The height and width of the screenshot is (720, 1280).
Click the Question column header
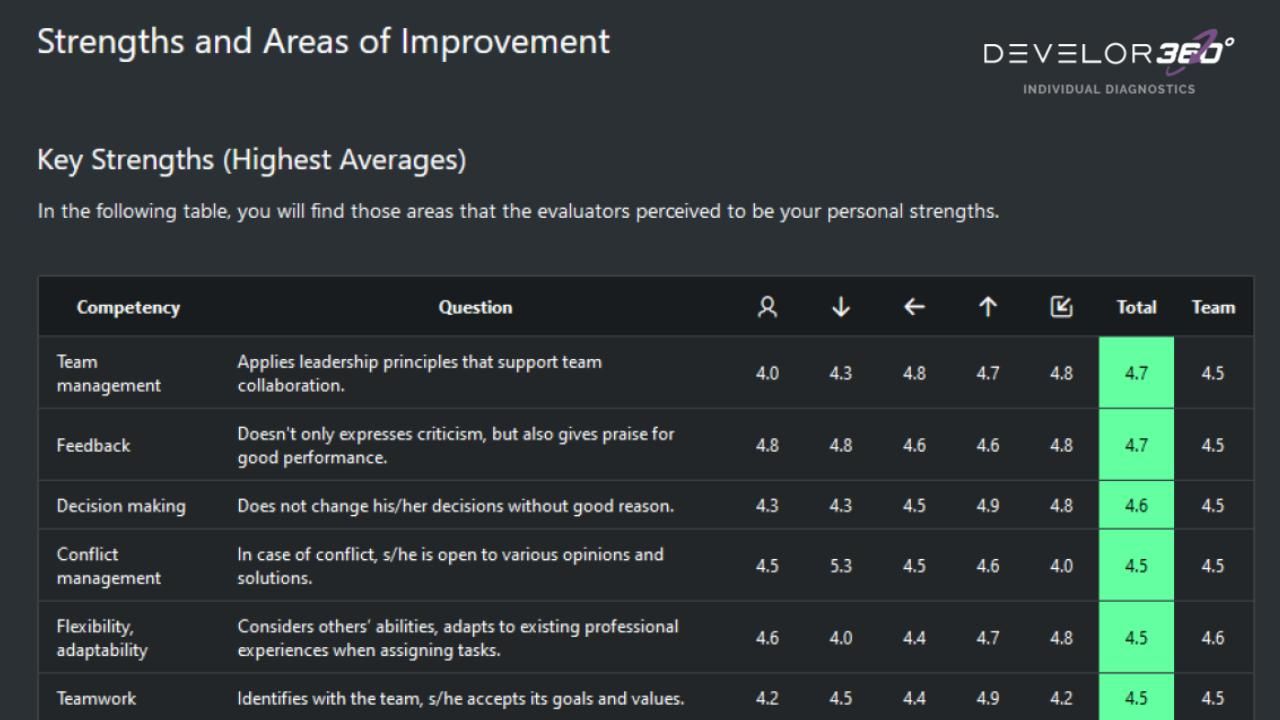(x=475, y=308)
